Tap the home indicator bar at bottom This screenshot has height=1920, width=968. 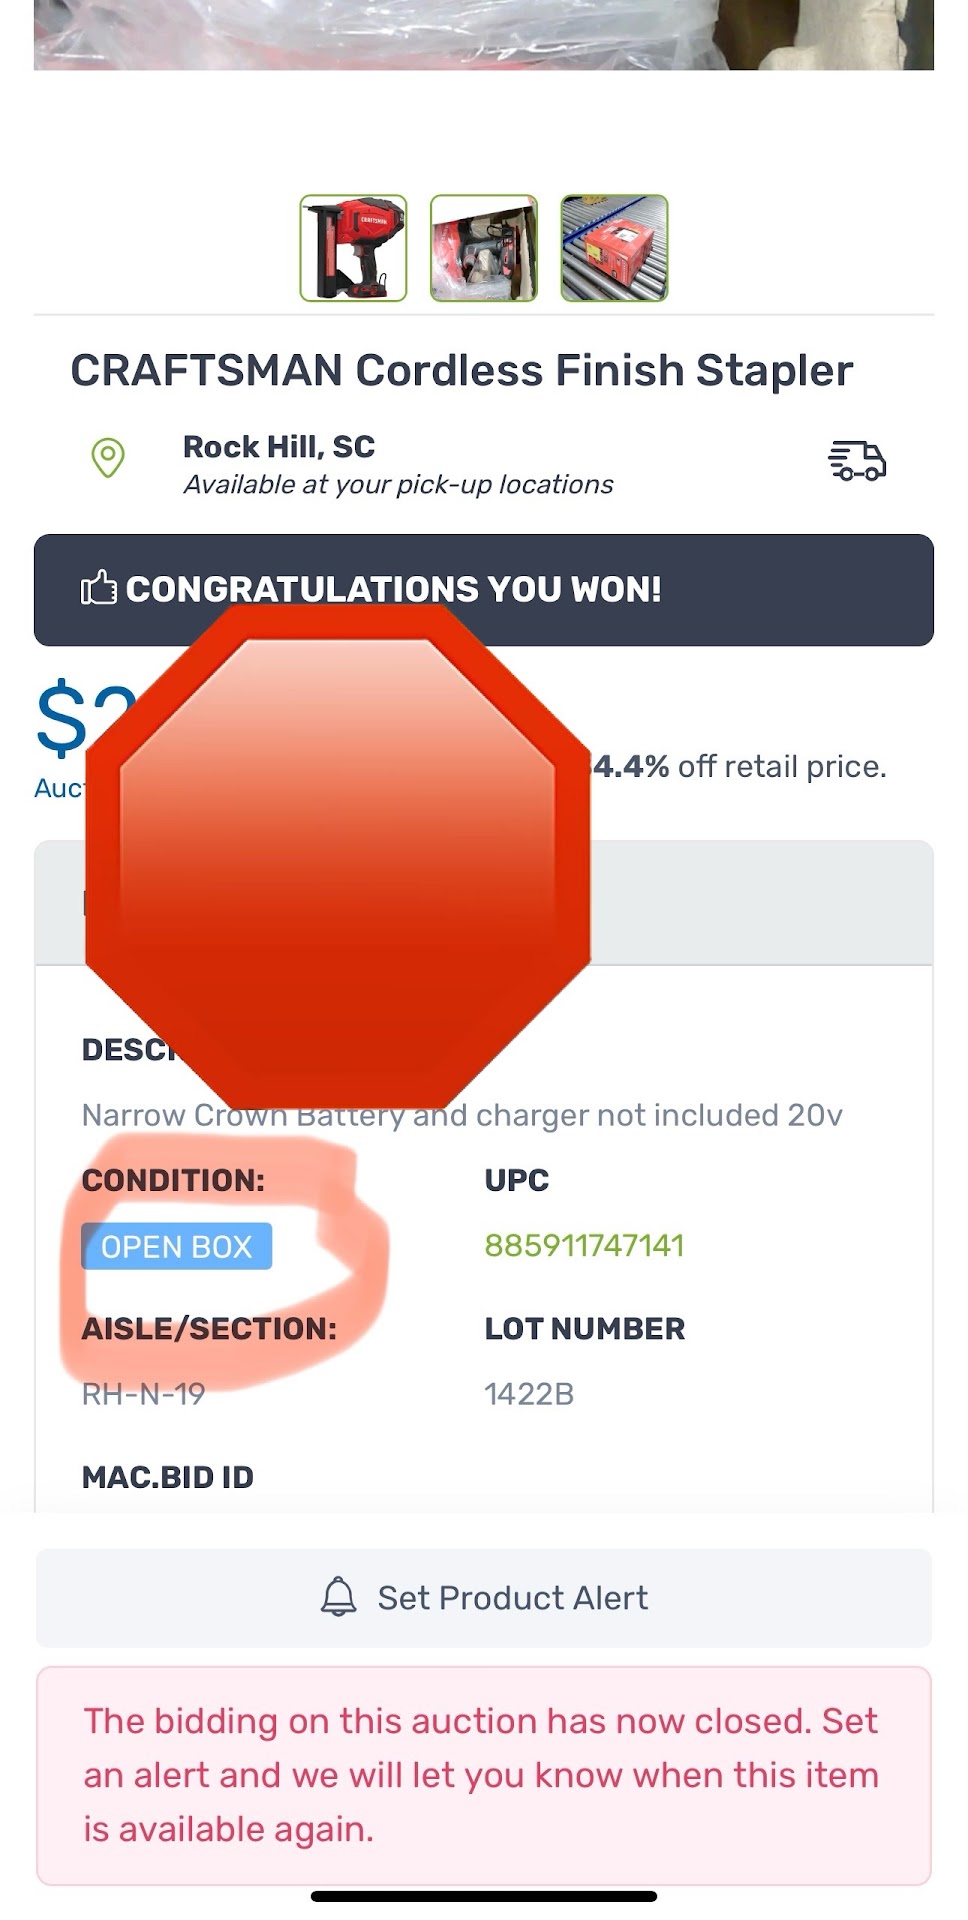click(484, 1896)
